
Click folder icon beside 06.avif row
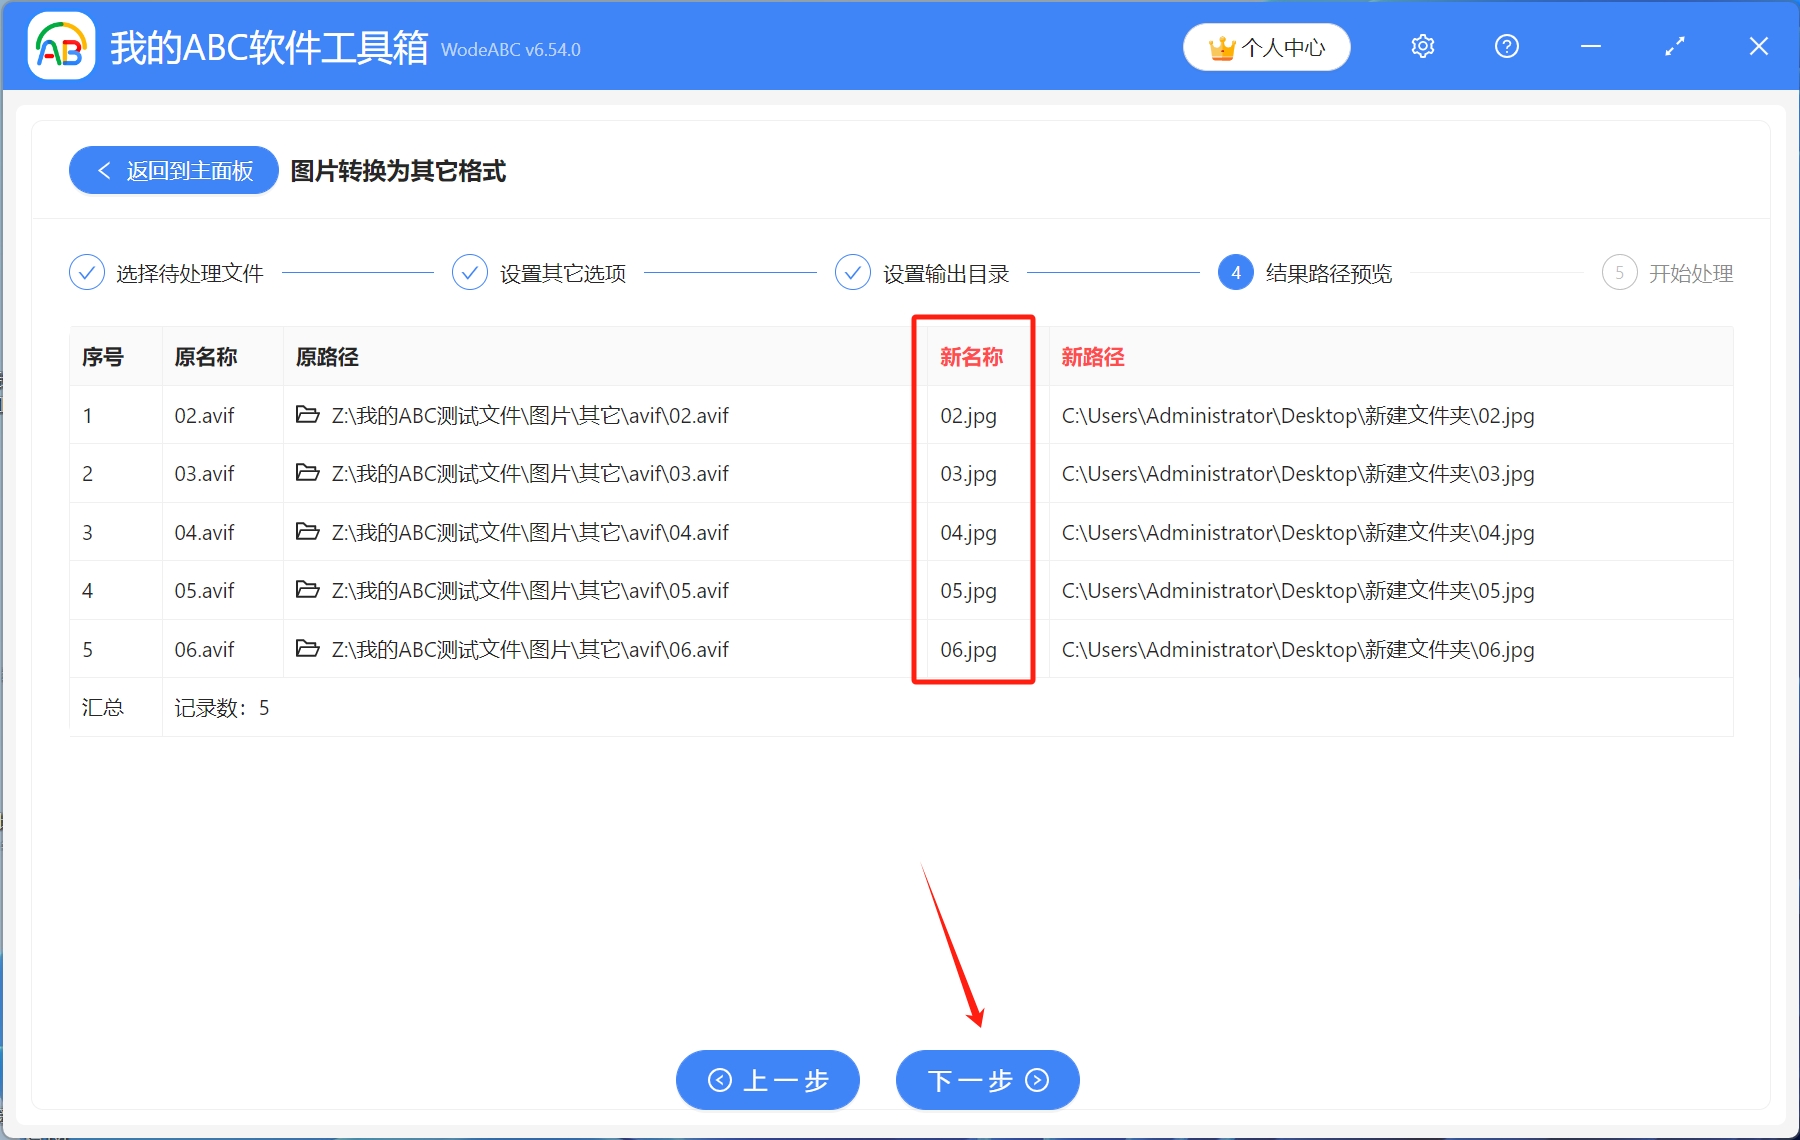pyautogui.click(x=308, y=649)
